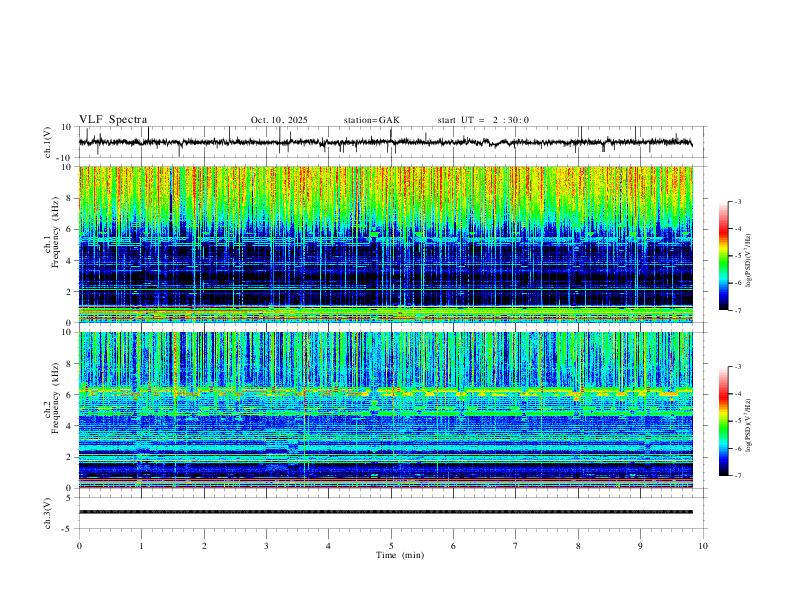
Task: Click the "Time (min)" axis title
Action: (400, 555)
